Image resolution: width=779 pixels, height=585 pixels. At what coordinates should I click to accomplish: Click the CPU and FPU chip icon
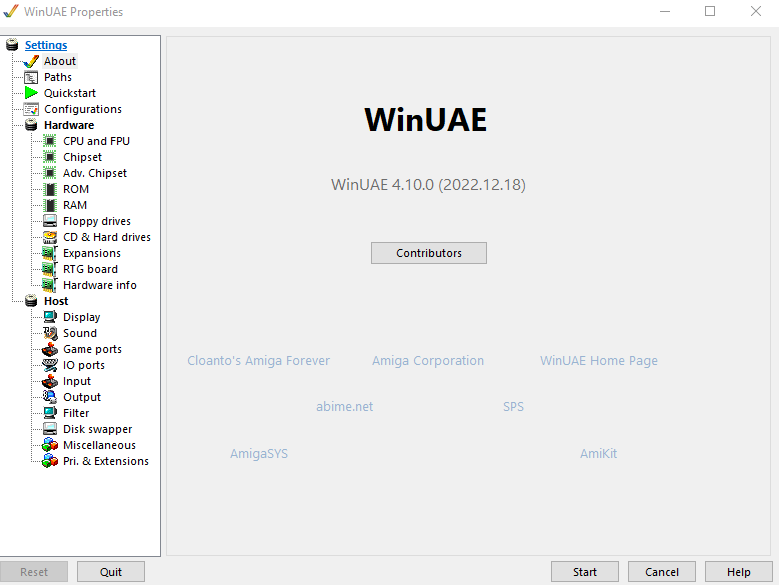50,141
